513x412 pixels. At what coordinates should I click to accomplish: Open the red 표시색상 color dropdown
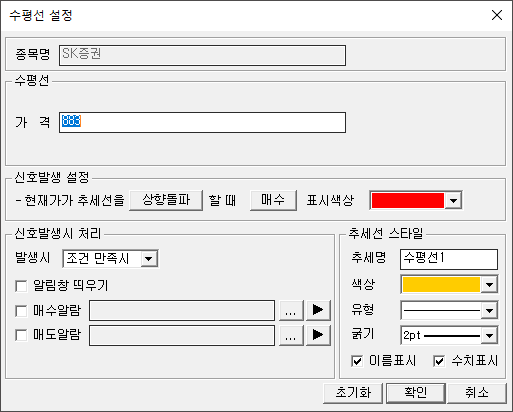click(416, 201)
